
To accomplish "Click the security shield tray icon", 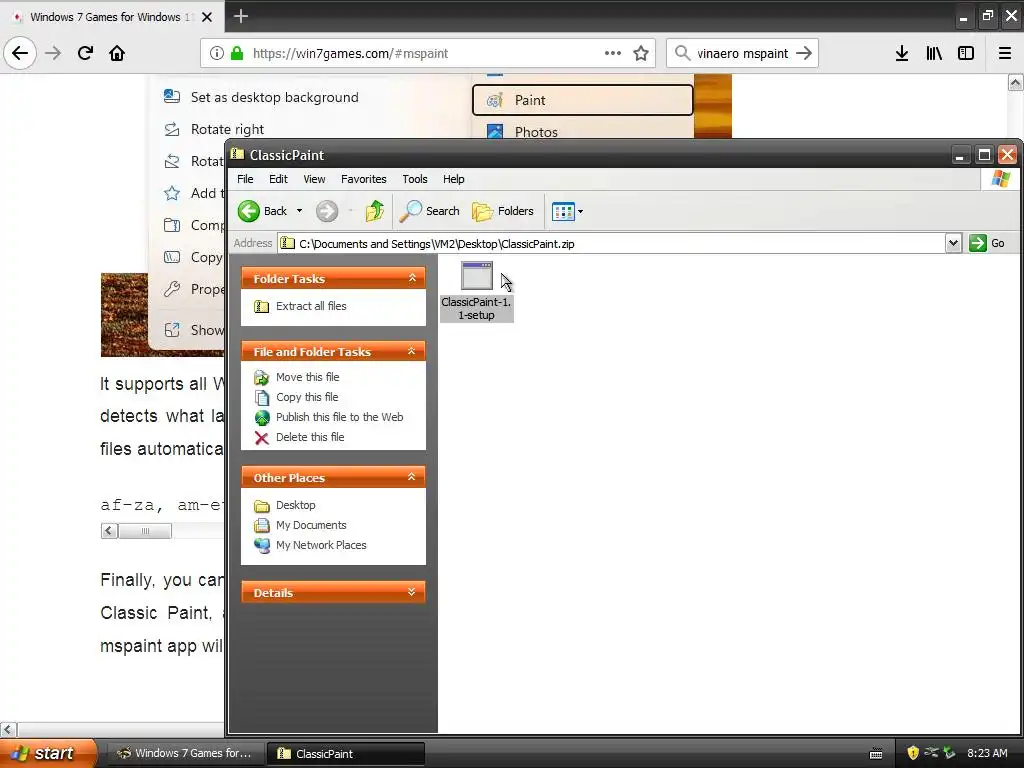I will [x=913, y=753].
